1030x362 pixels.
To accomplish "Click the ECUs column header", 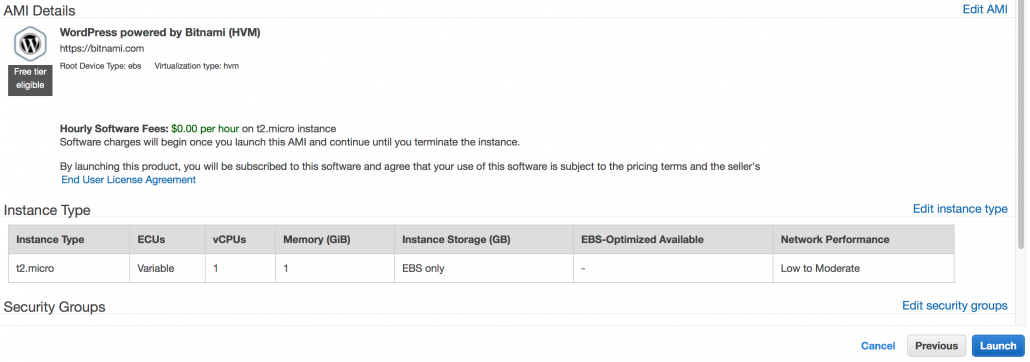I will click(168, 239).
